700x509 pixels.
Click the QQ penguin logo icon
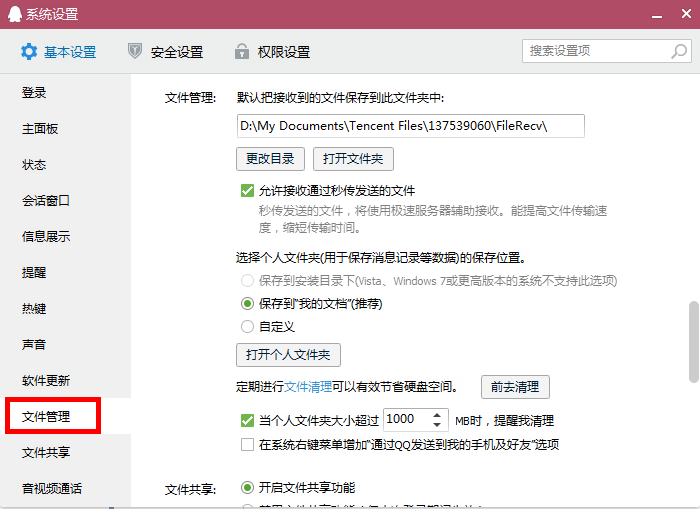point(15,14)
